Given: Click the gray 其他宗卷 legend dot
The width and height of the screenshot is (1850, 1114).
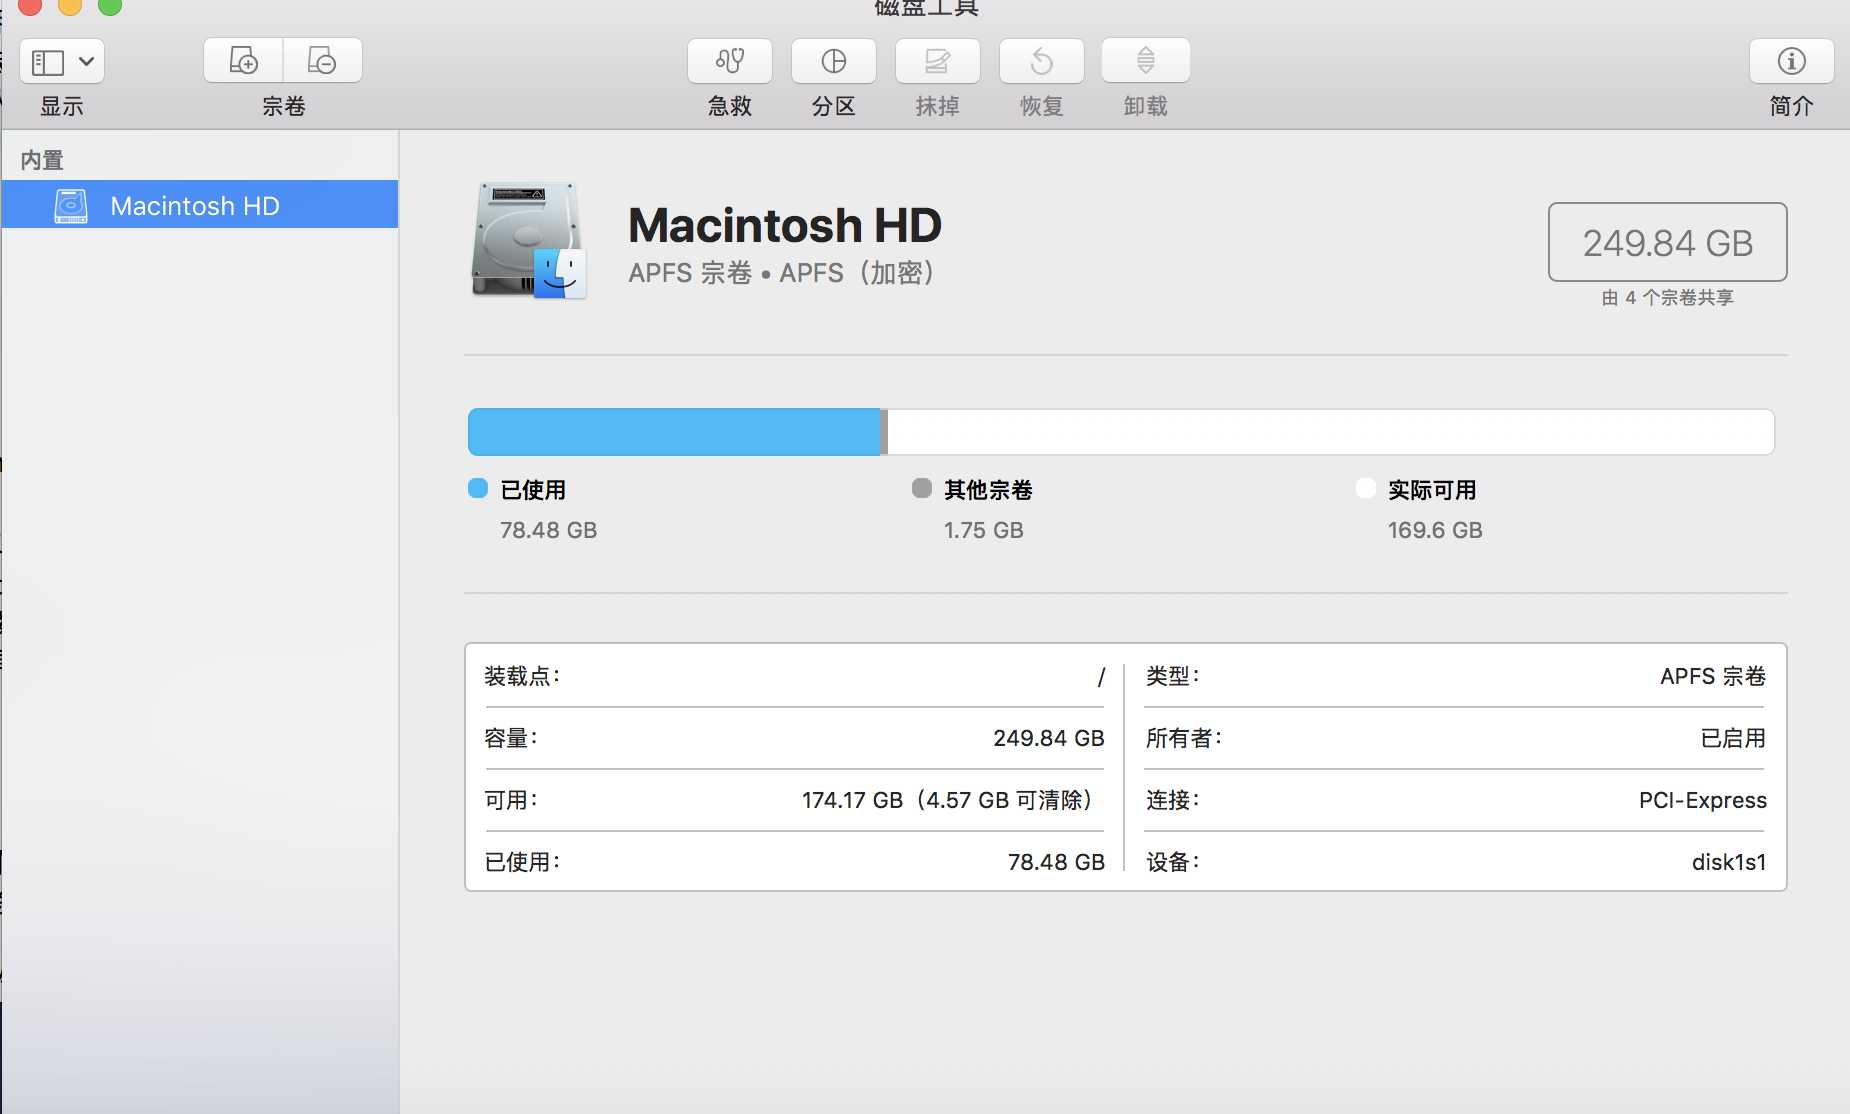Looking at the screenshot, I should point(922,488).
